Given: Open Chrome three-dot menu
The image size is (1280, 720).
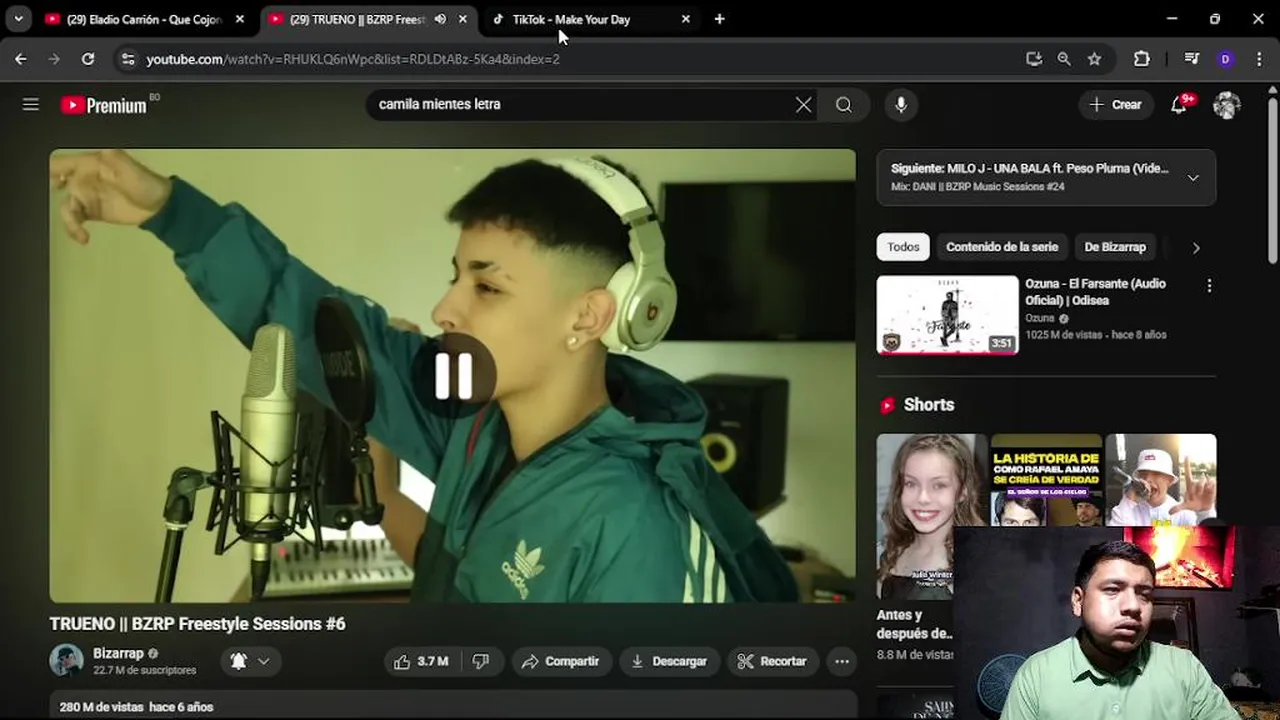Looking at the screenshot, I should tap(1259, 59).
